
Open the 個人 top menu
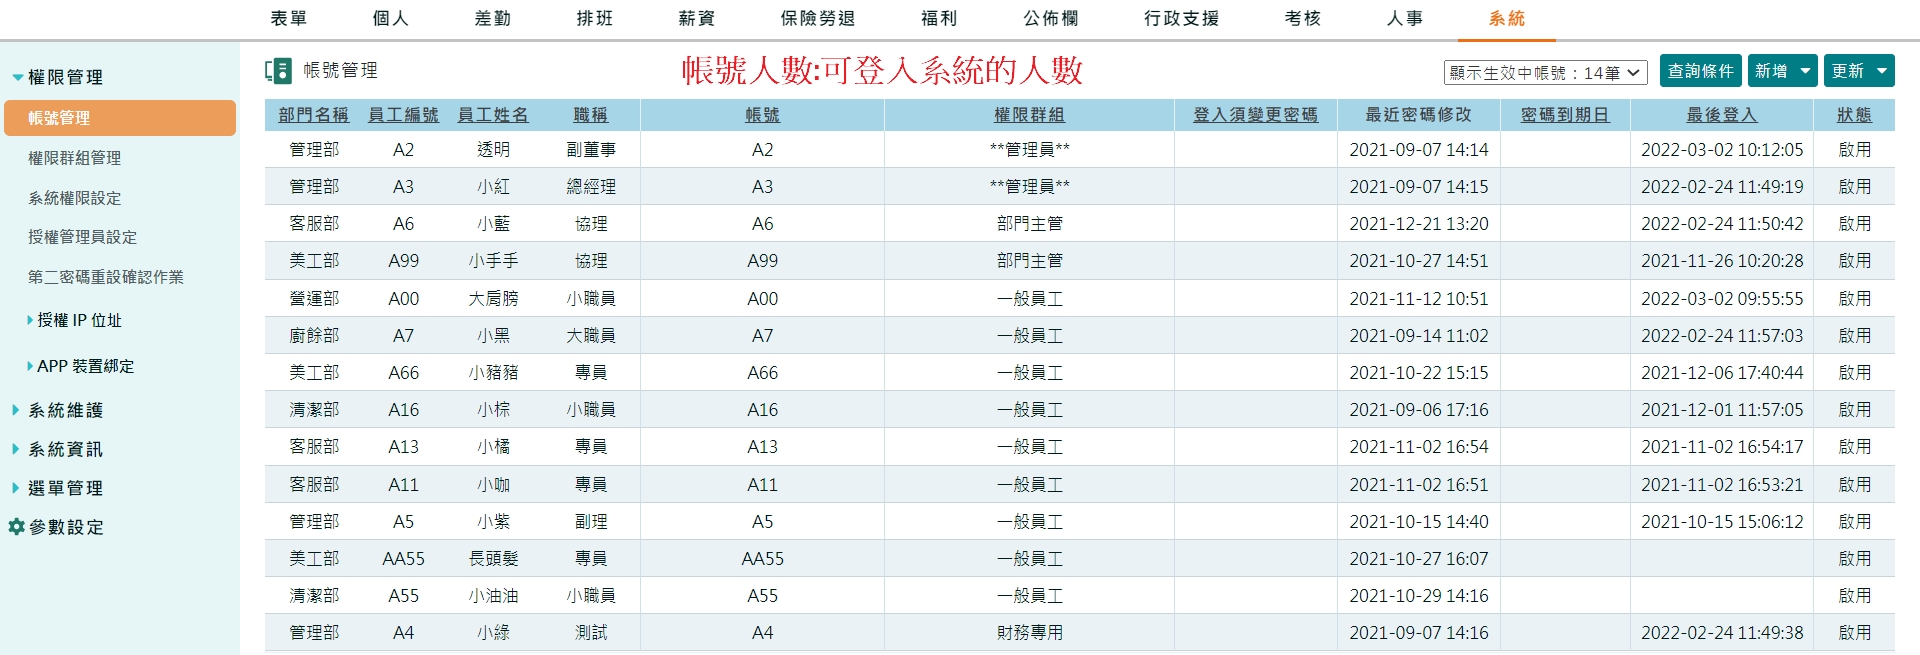(x=391, y=18)
